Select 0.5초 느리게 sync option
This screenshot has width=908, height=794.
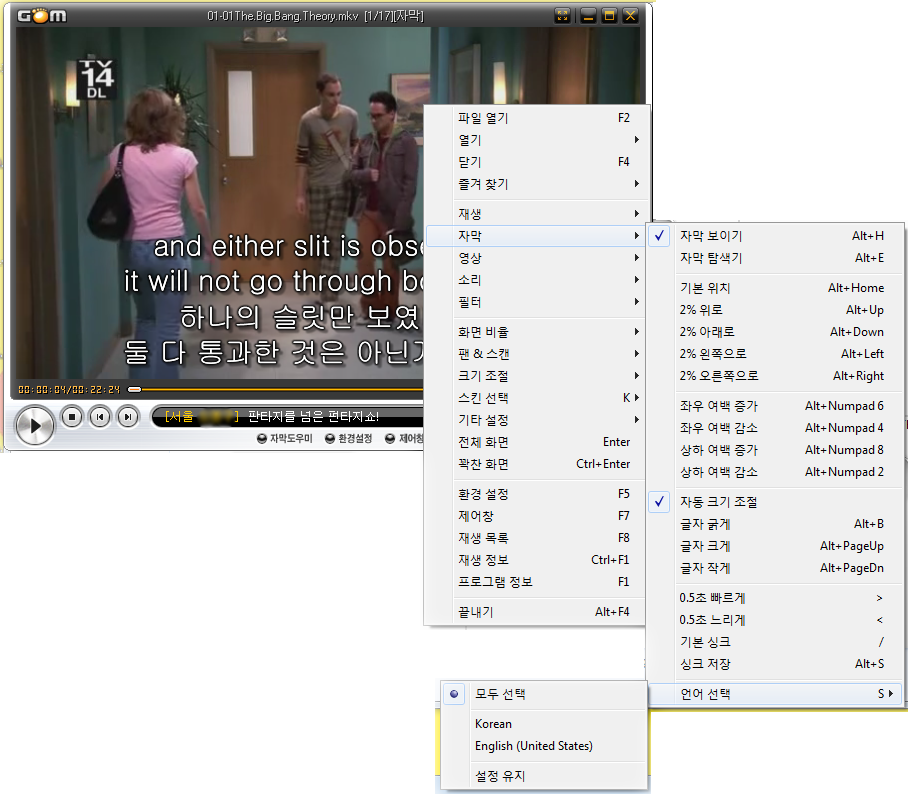click(x=775, y=620)
